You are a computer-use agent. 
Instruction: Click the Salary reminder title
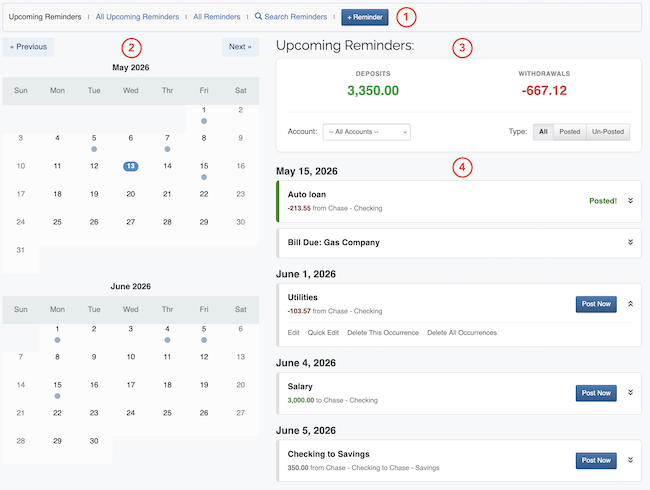[x=300, y=386]
